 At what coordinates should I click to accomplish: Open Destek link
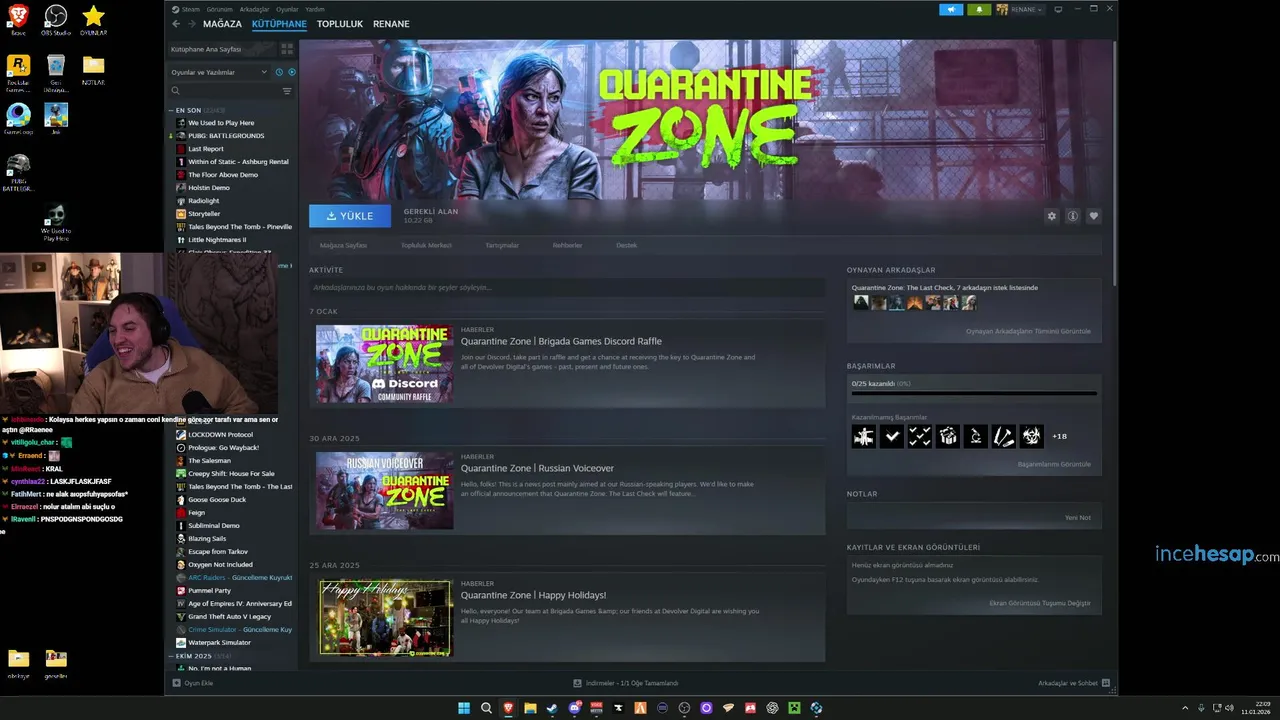click(x=626, y=245)
